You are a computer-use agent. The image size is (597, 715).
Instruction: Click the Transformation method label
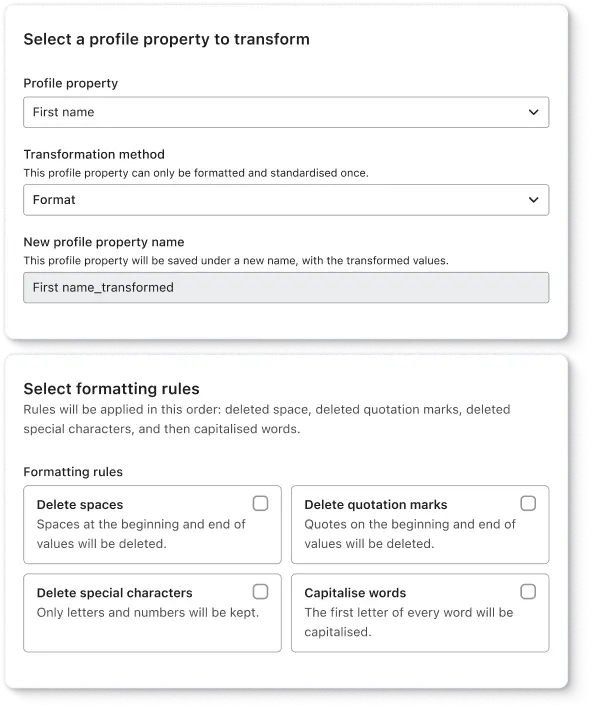coord(94,155)
